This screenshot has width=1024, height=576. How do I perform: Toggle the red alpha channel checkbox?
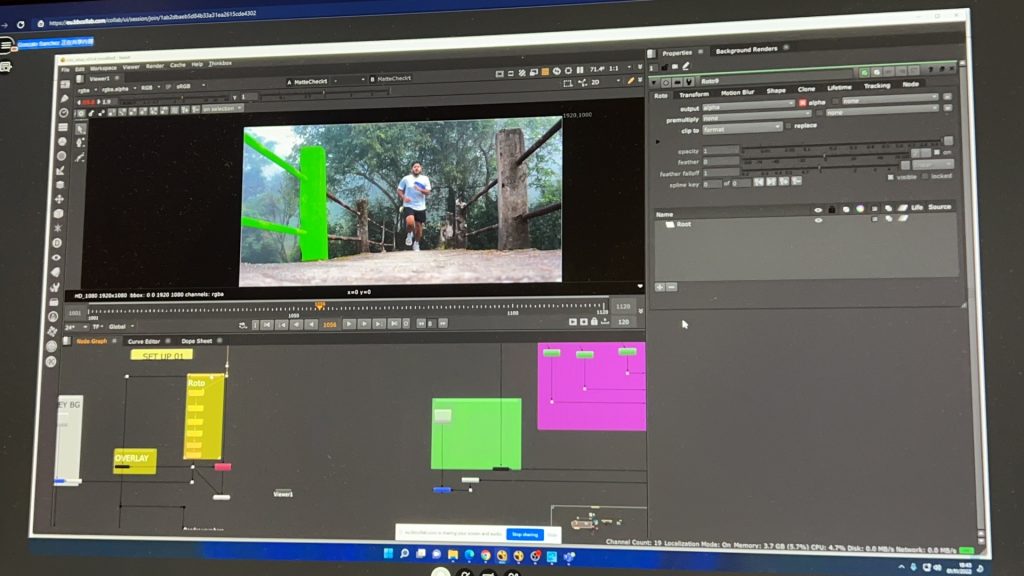(x=803, y=103)
